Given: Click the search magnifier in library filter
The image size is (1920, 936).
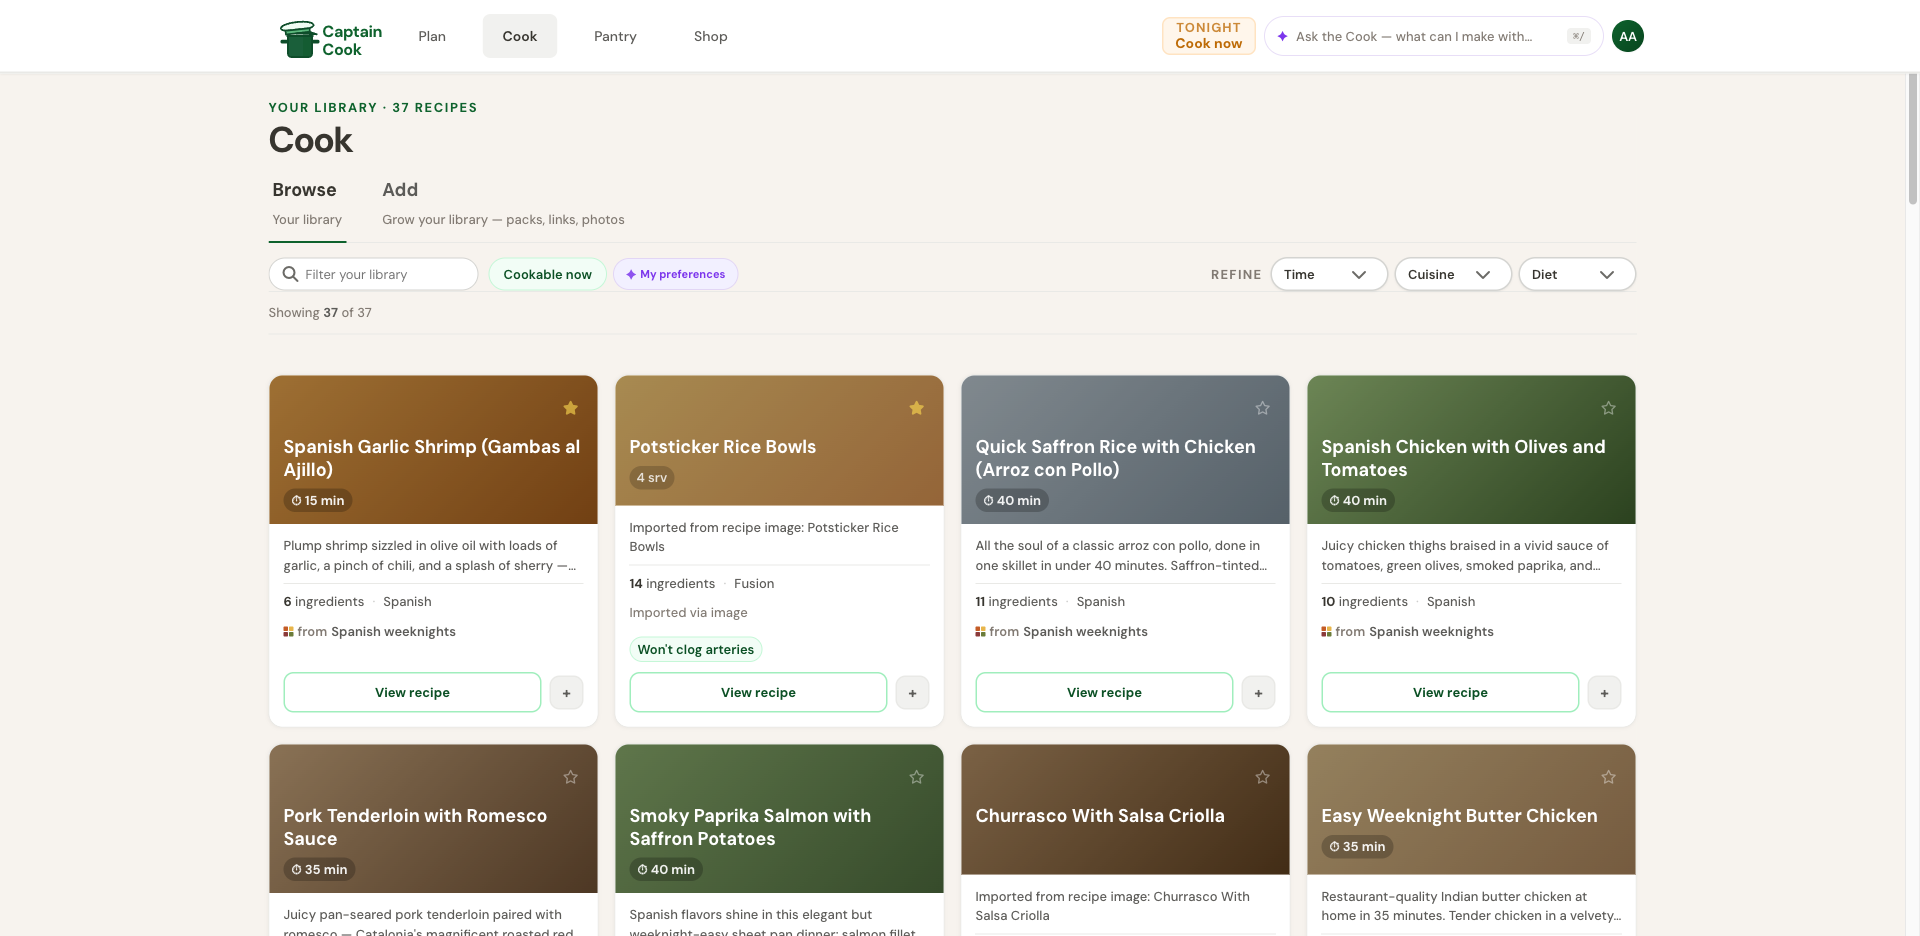Looking at the screenshot, I should click(290, 274).
